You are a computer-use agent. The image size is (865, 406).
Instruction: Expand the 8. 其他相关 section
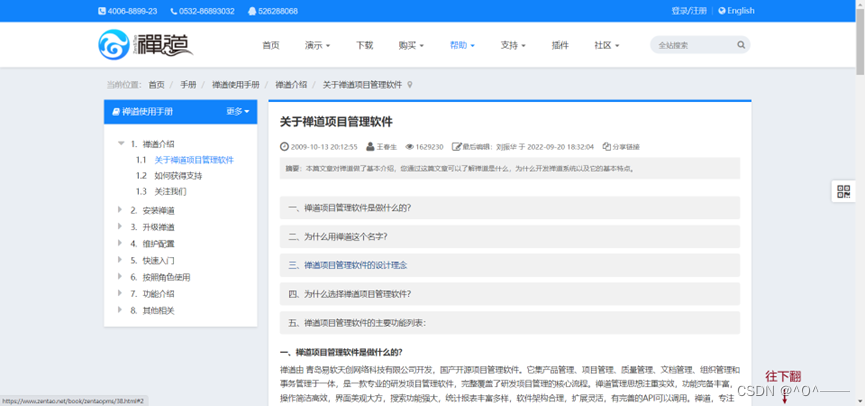(120, 310)
